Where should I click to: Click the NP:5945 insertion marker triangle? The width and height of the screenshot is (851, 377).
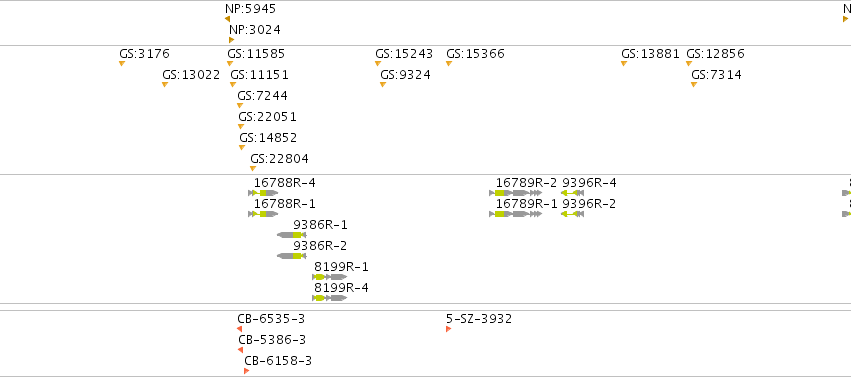click(x=227, y=19)
